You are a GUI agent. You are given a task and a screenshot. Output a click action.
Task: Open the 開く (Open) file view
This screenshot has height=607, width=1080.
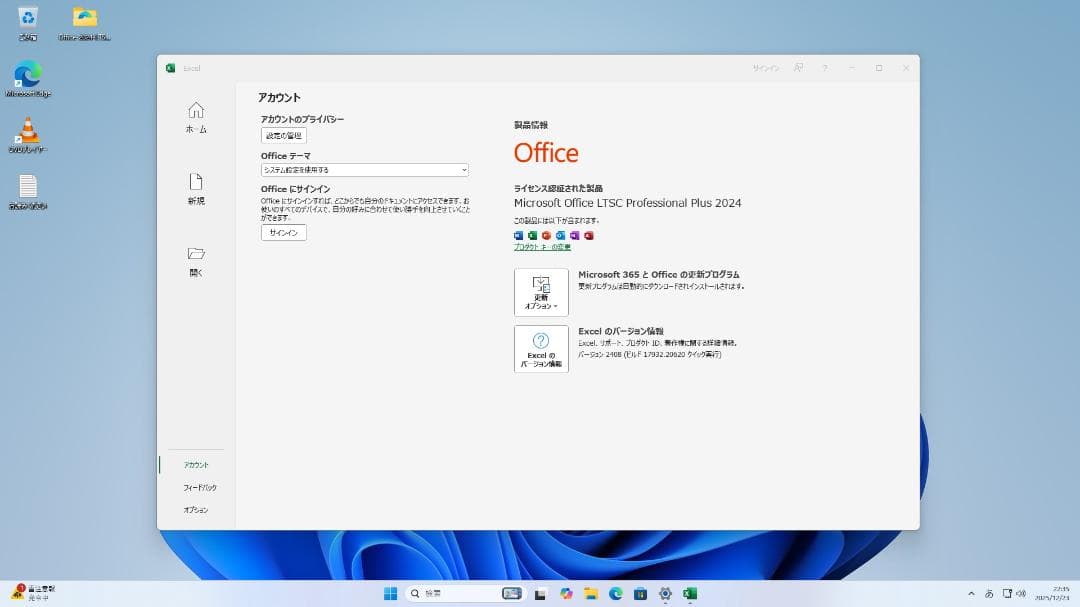pyautogui.click(x=195, y=261)
